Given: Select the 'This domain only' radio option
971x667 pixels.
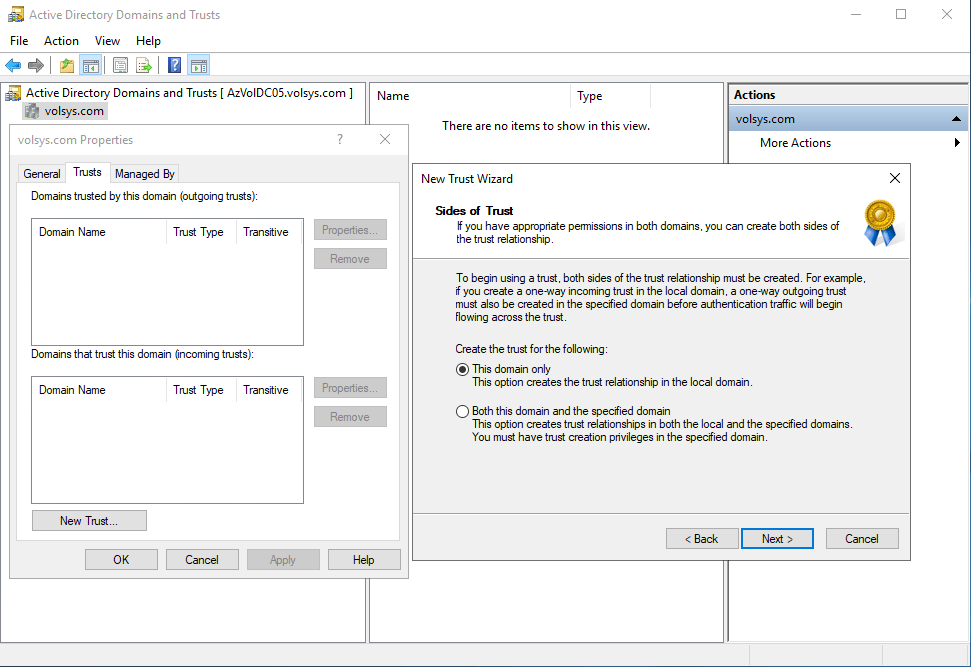Looking at the screenshot, I should (462, 369).
